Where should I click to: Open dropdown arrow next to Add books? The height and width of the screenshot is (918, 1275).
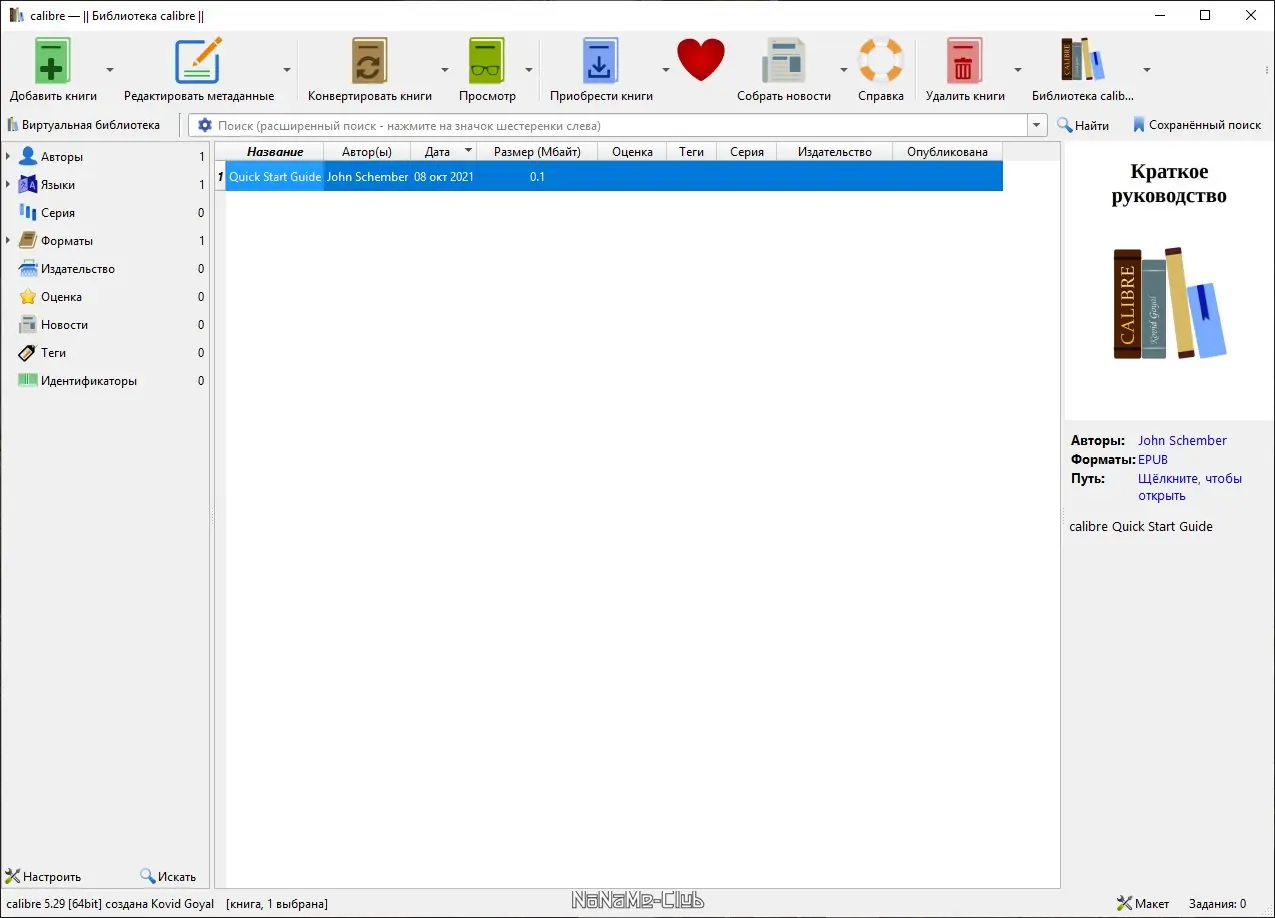click(x=110, y=70)
